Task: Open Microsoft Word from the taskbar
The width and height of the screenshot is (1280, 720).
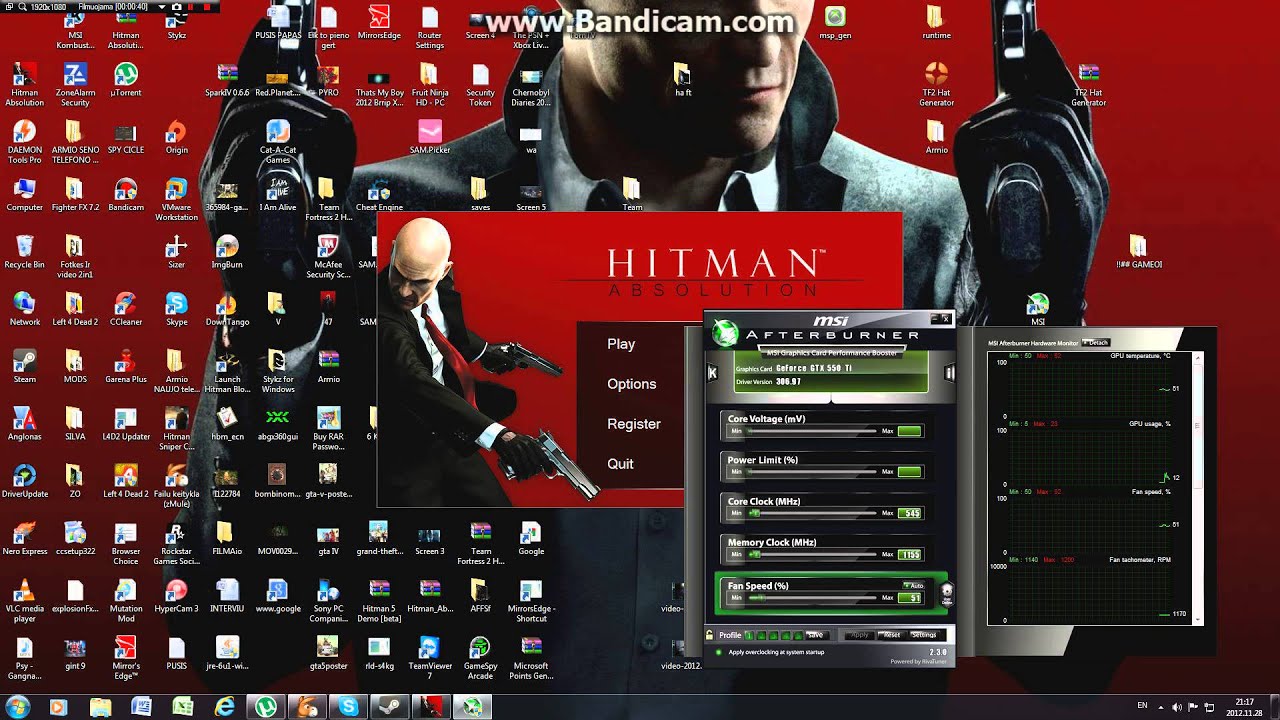Action: (x=141, y=707)
